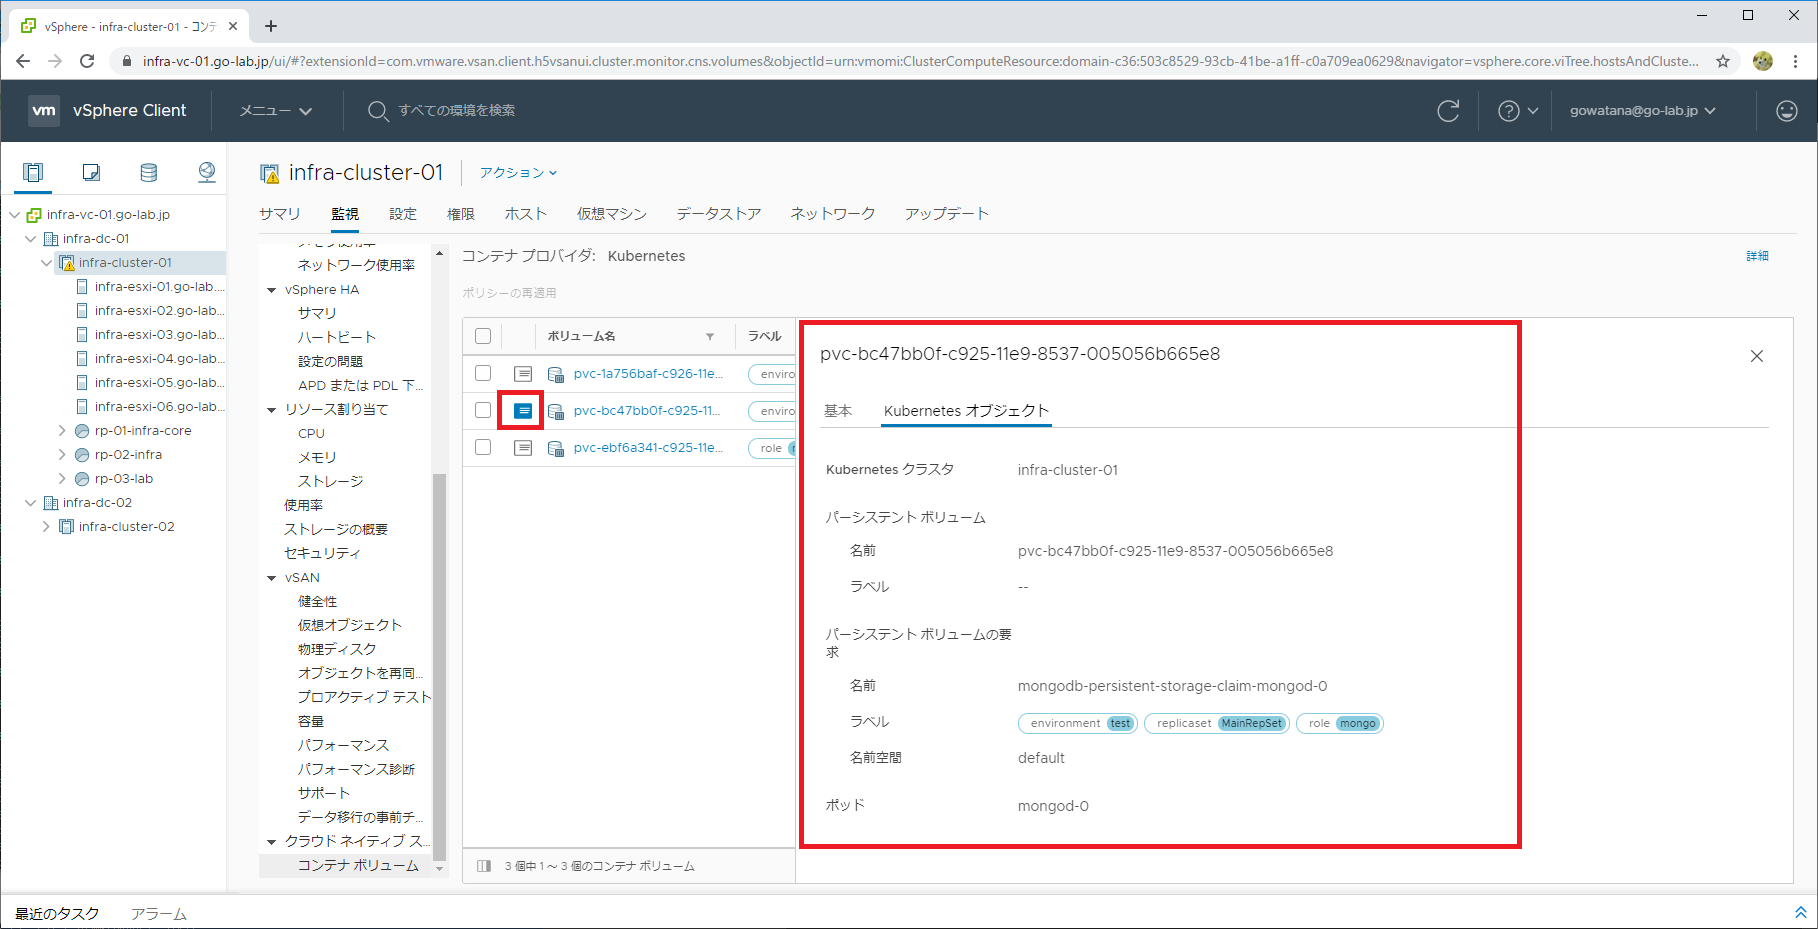The height and width of the screenshot is (929, 1818).
Task: Click the browser address bar URL
Action: click(x=920, y=61)
